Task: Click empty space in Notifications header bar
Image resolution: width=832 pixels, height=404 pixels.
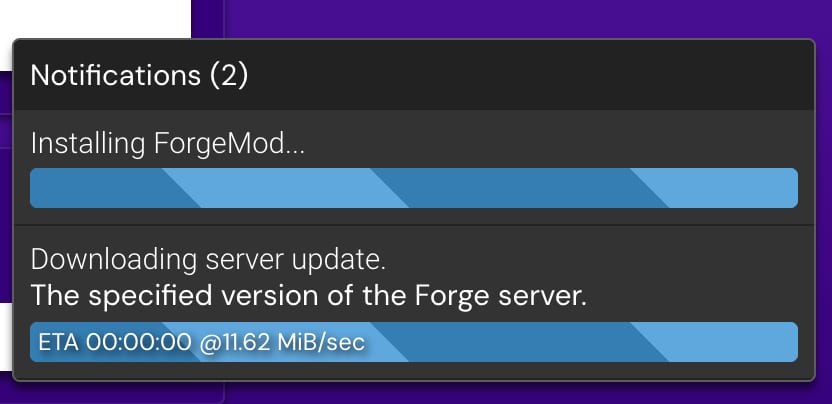Action: [x=550, y=75]
